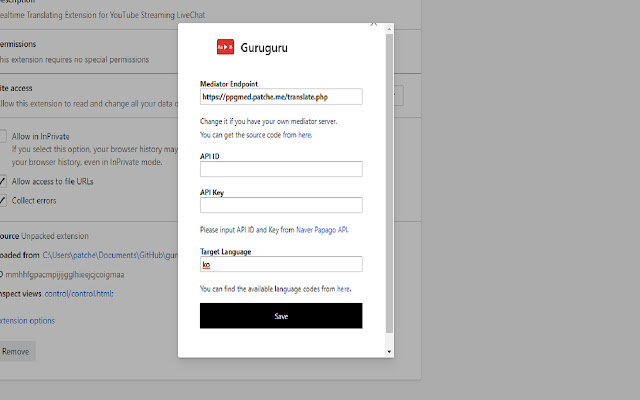Click the Target Language label text
Screen dimensions: 640x400
(225, 252)
